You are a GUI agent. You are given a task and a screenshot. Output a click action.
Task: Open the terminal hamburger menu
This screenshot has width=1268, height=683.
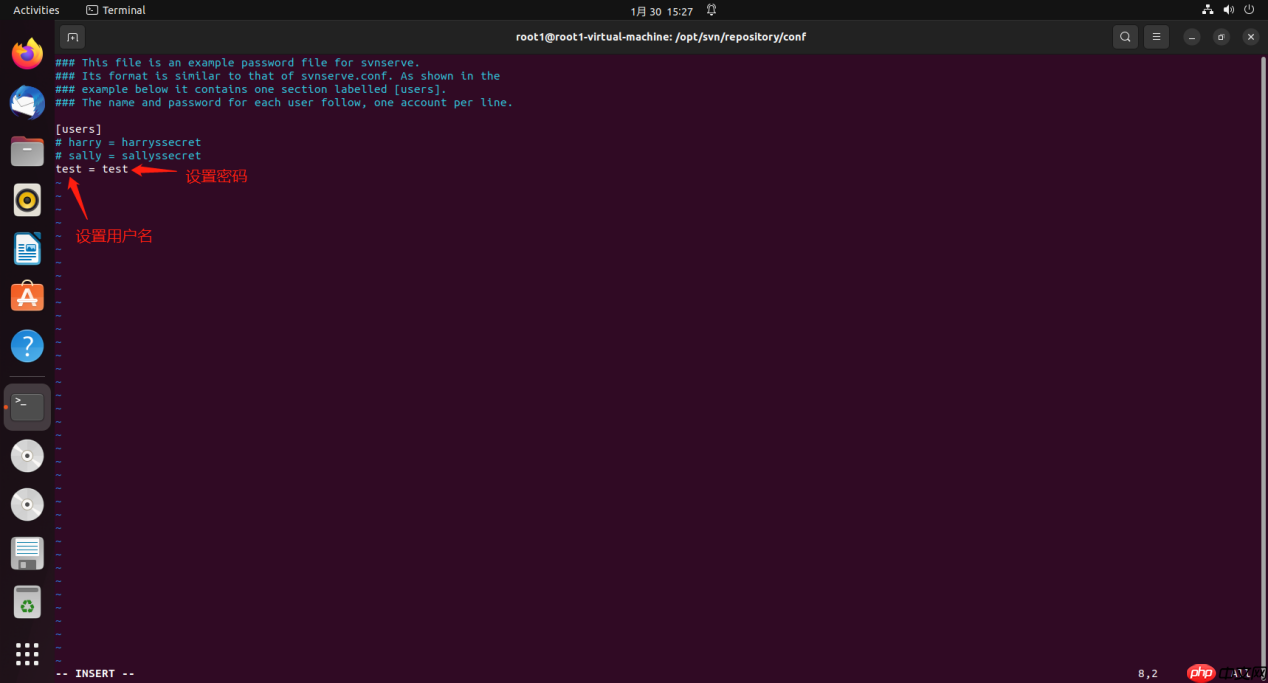[x=1156, y=36]
